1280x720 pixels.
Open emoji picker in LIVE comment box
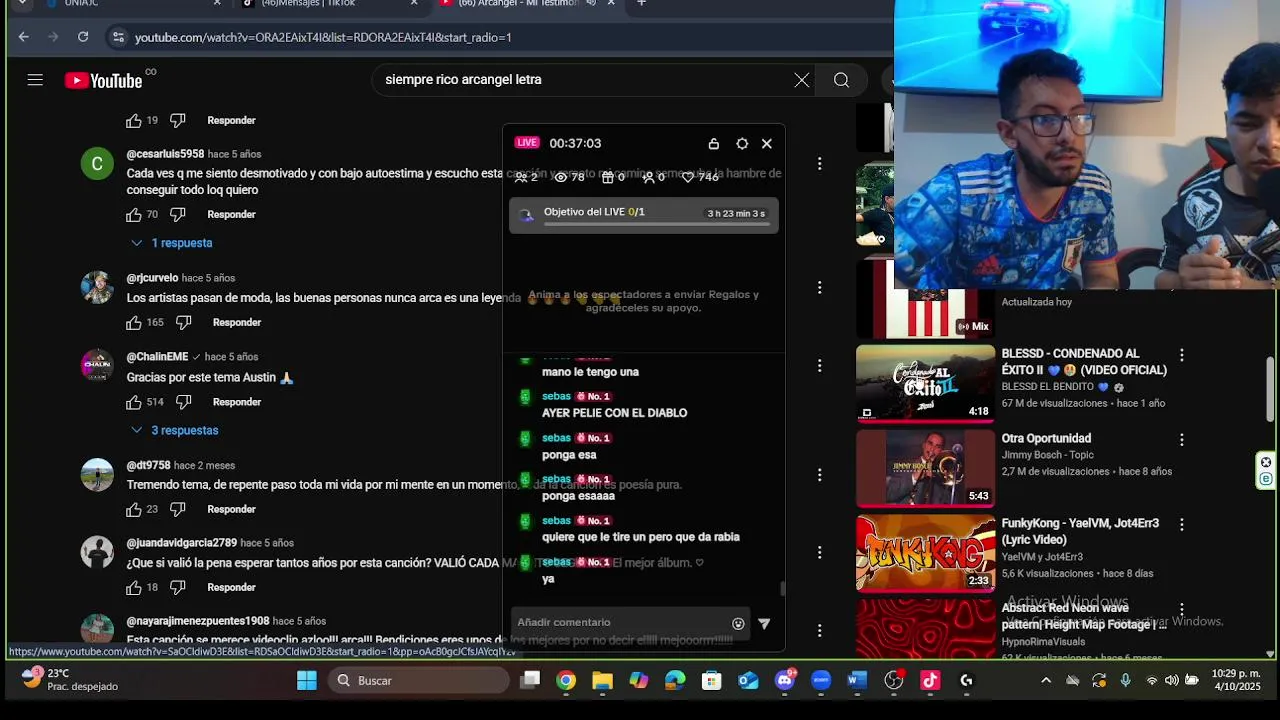pos(738,623)
